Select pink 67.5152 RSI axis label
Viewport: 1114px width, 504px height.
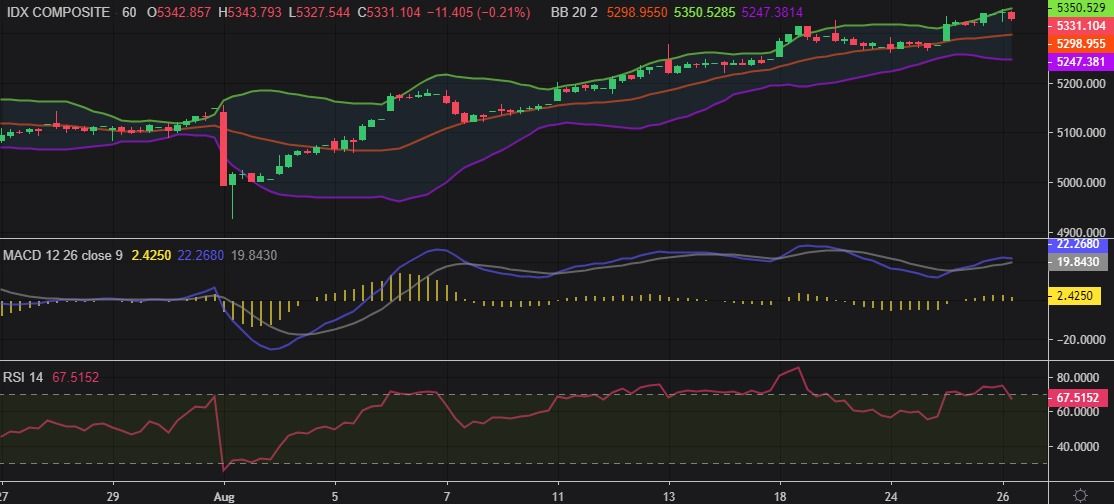pos(1081,397)
